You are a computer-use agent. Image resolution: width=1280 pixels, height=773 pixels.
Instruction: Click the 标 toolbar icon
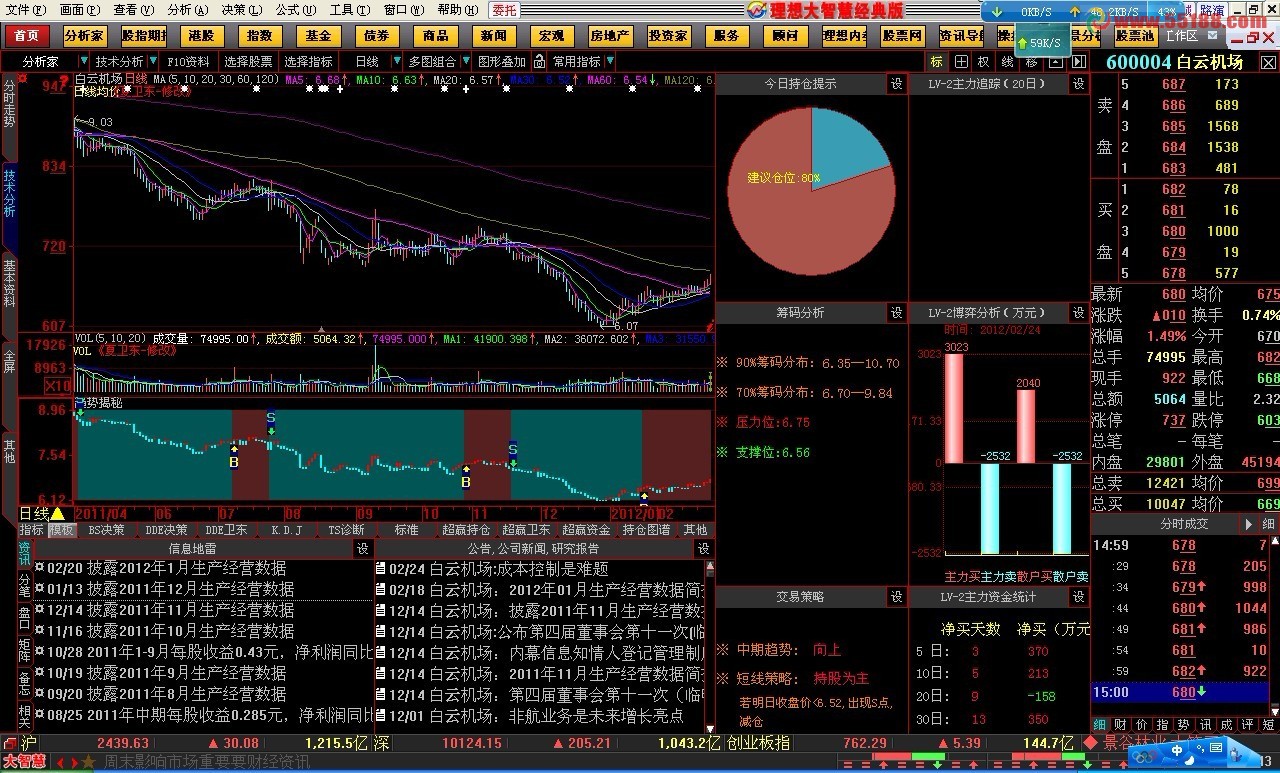coord(937,61)
